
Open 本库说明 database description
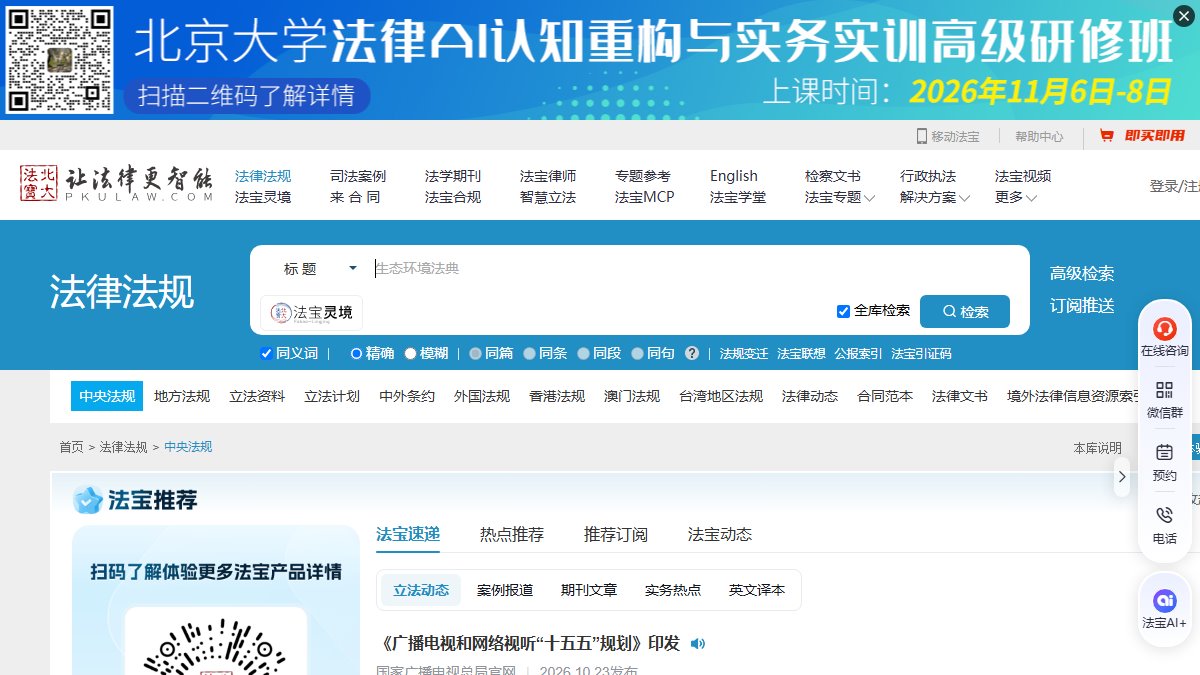click(x=1097, y=448)
